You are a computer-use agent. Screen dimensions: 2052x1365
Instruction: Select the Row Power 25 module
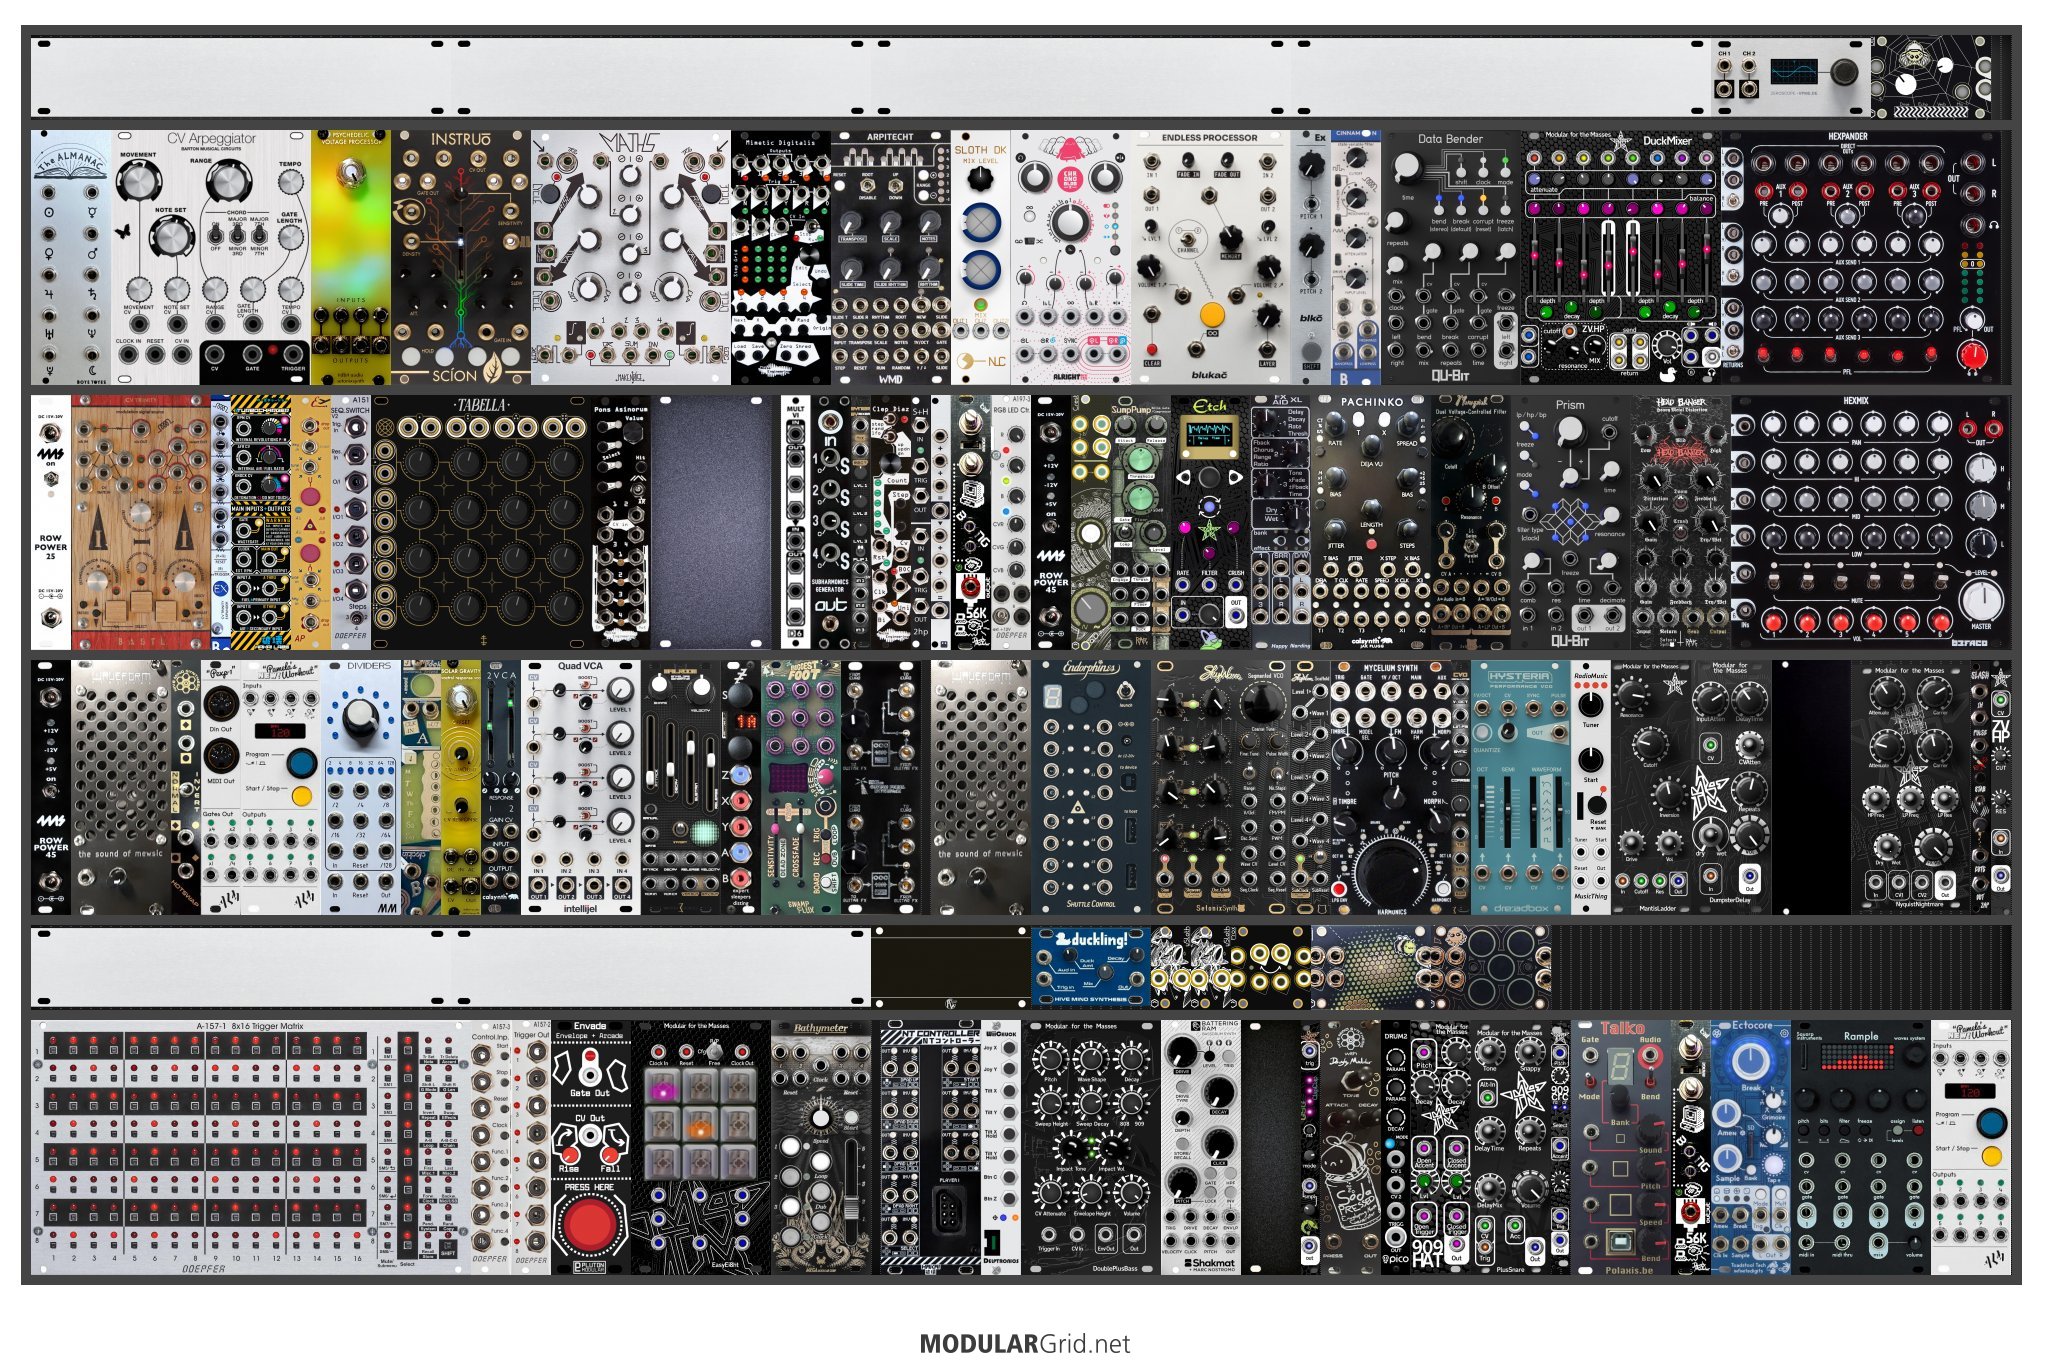point(51,522)
